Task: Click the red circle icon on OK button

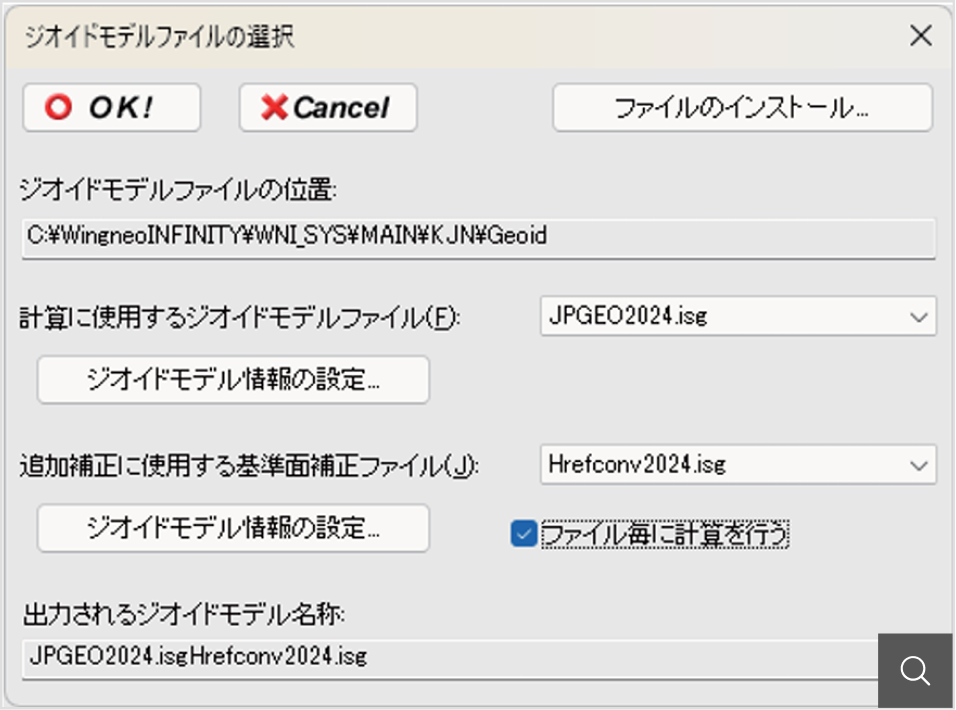Action: pyautogui.click(x=59, y=108)
